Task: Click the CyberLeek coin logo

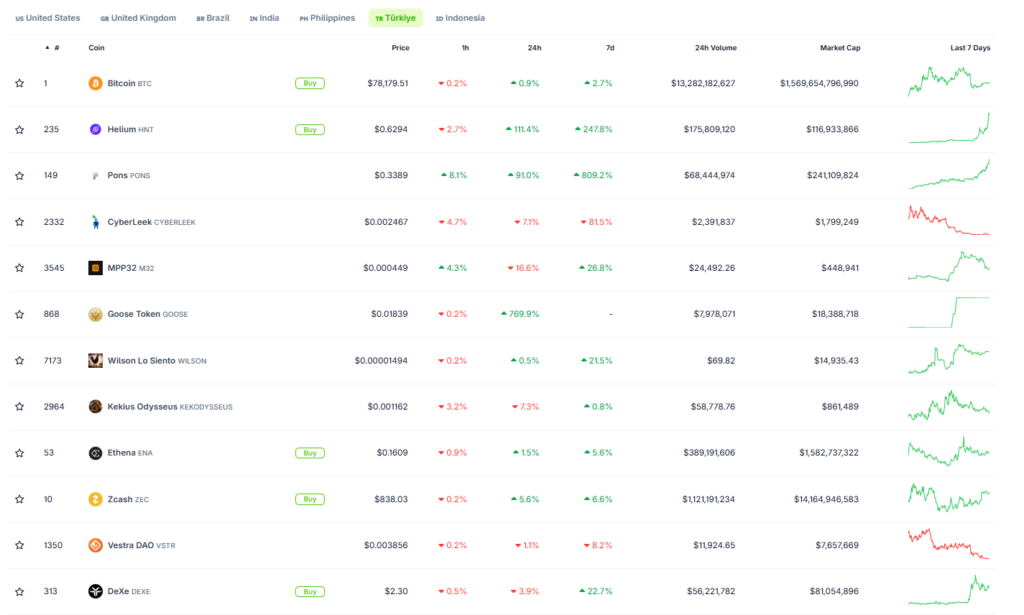Action: (95, 222)
